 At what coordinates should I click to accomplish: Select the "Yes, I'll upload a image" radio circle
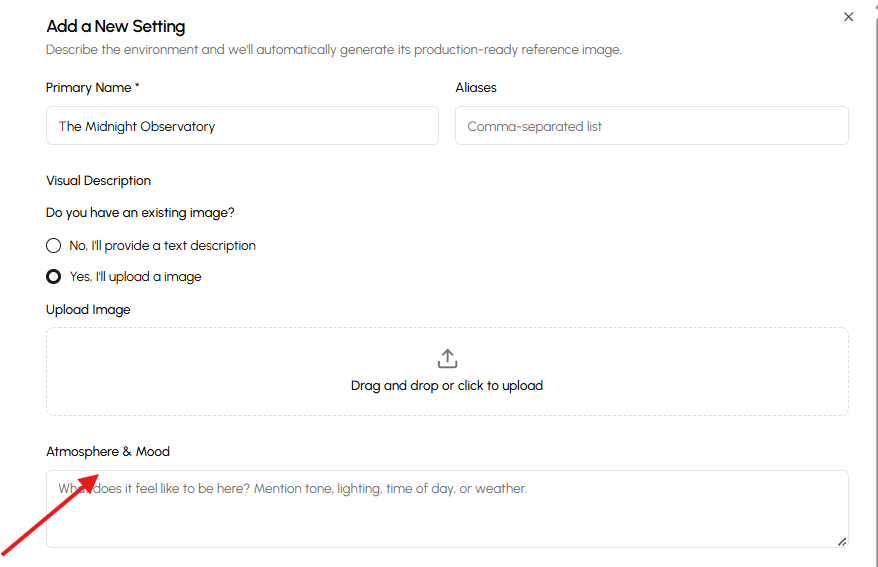pos(54,277)
